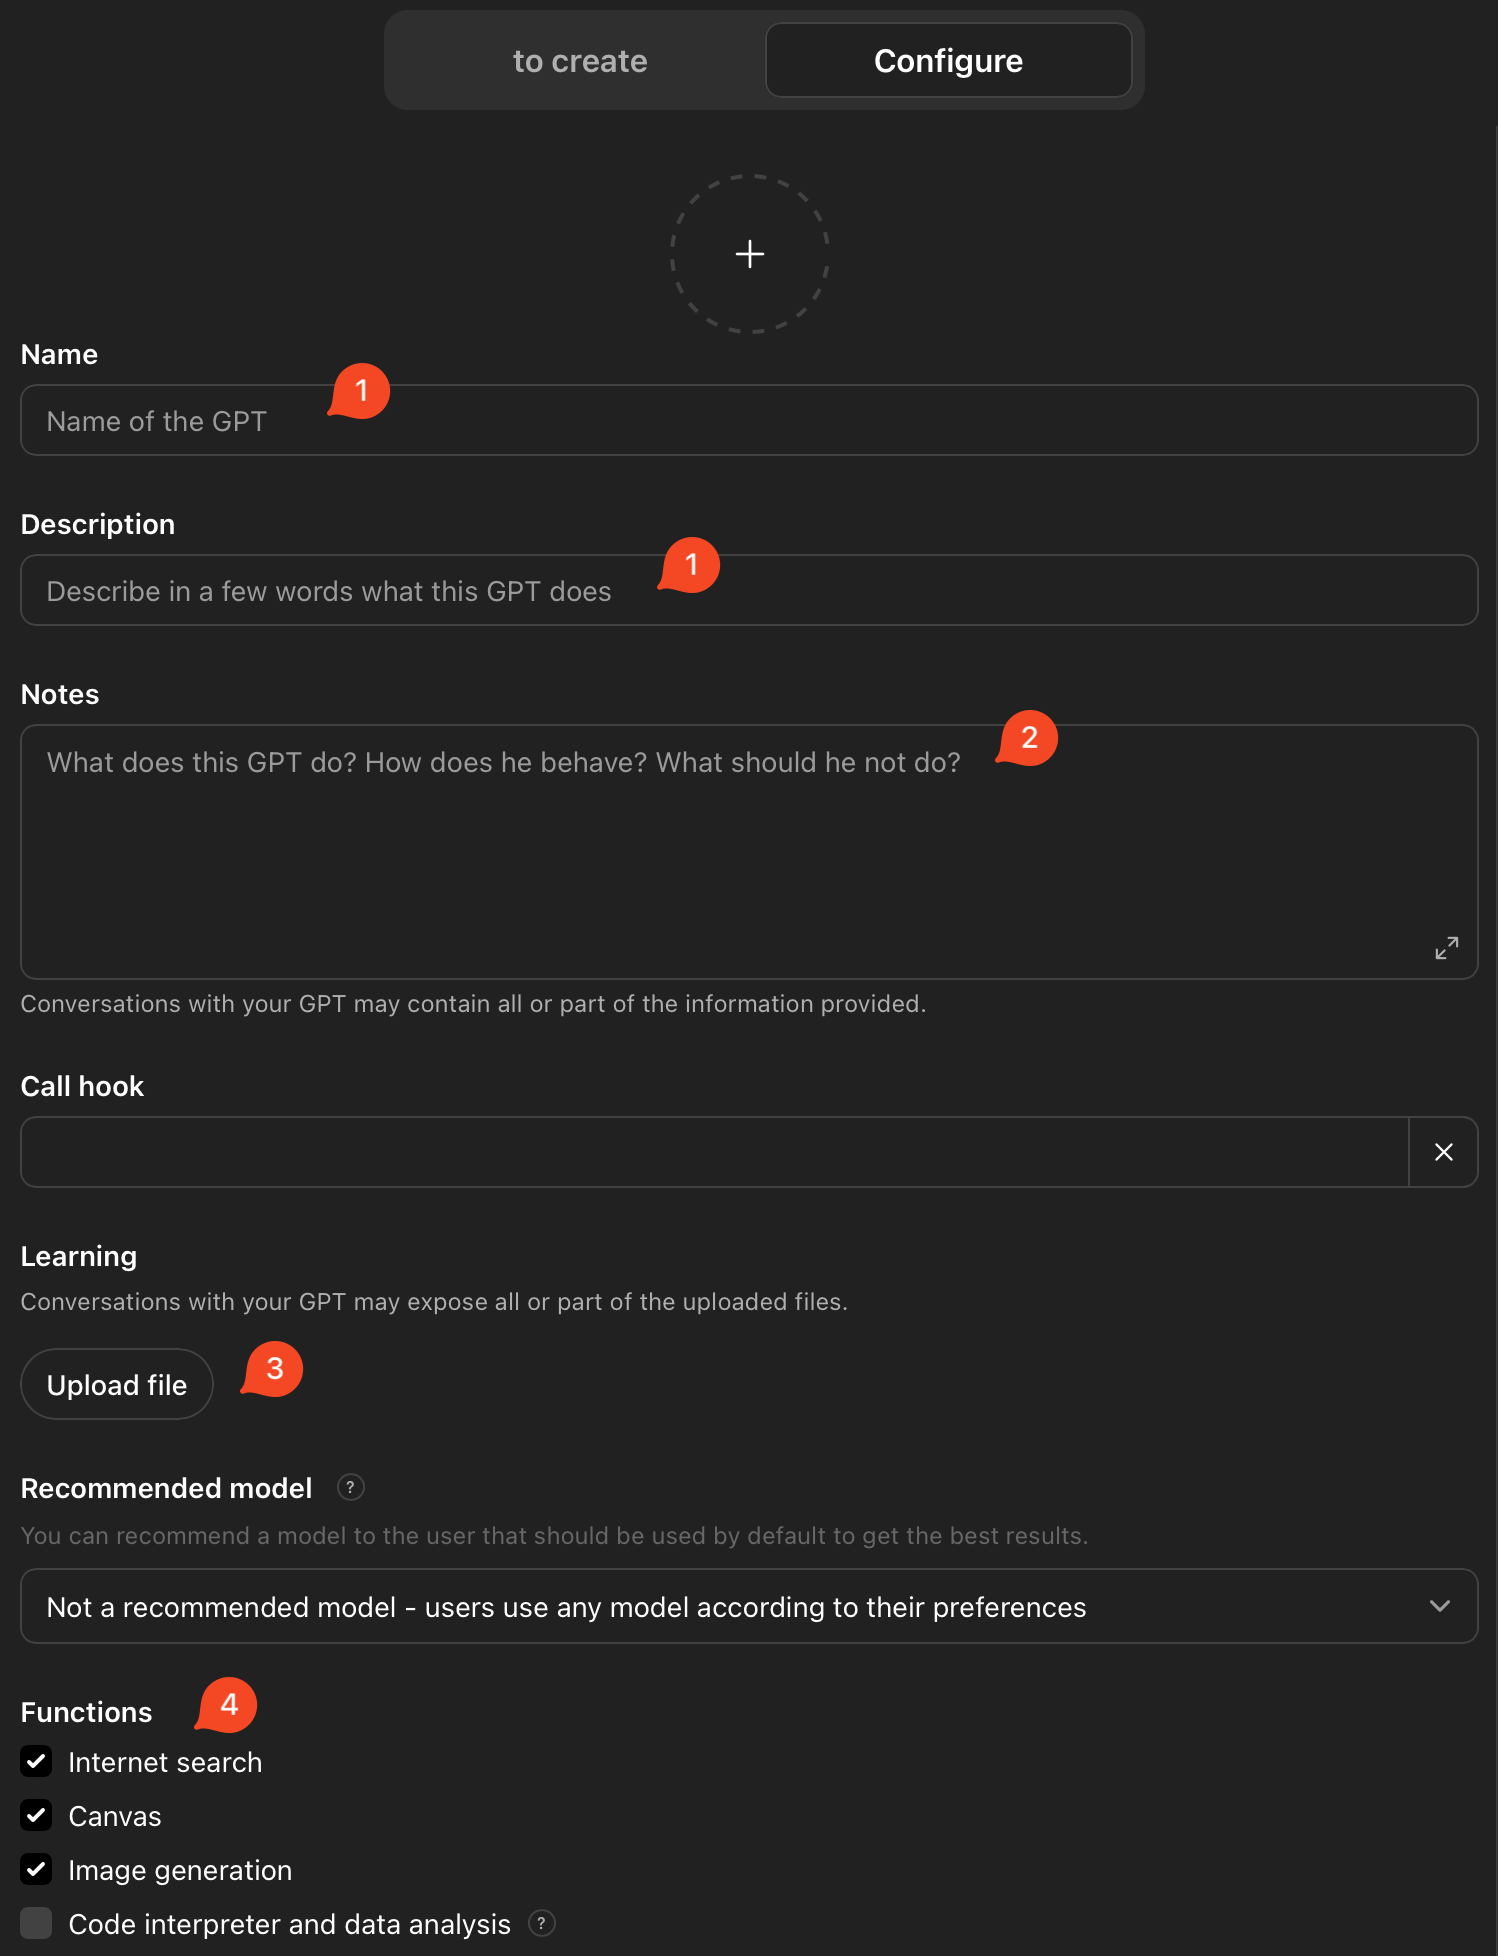Select the Configure tab
1498x1956 pixels.
[x=948, y=61]
